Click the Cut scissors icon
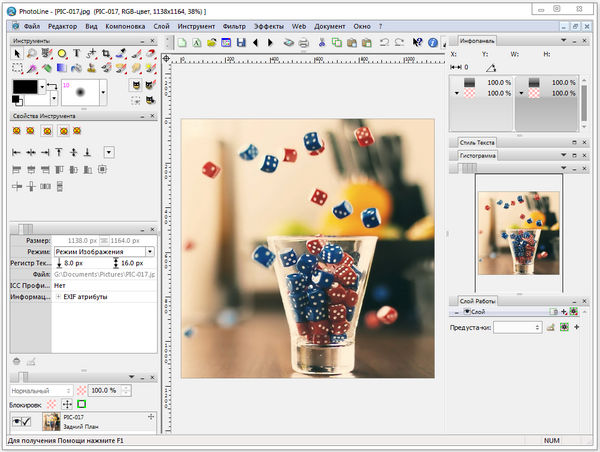 [321, 43]
